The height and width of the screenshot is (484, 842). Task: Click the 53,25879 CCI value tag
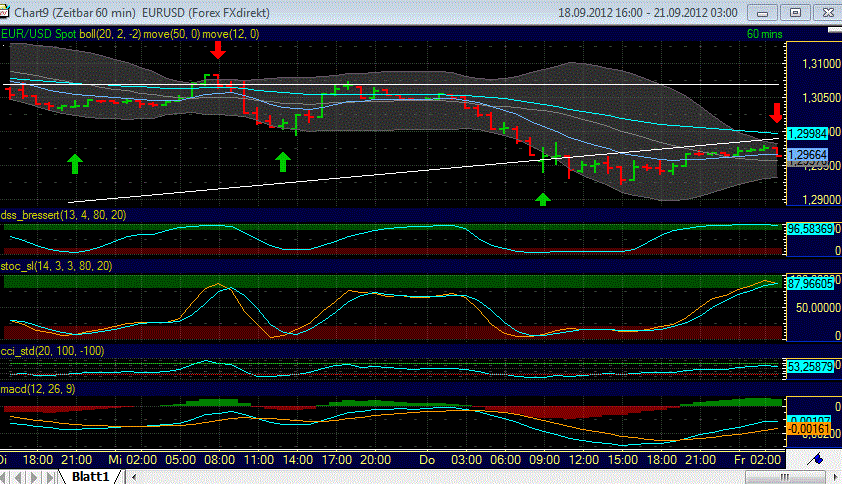pos(810,367)
